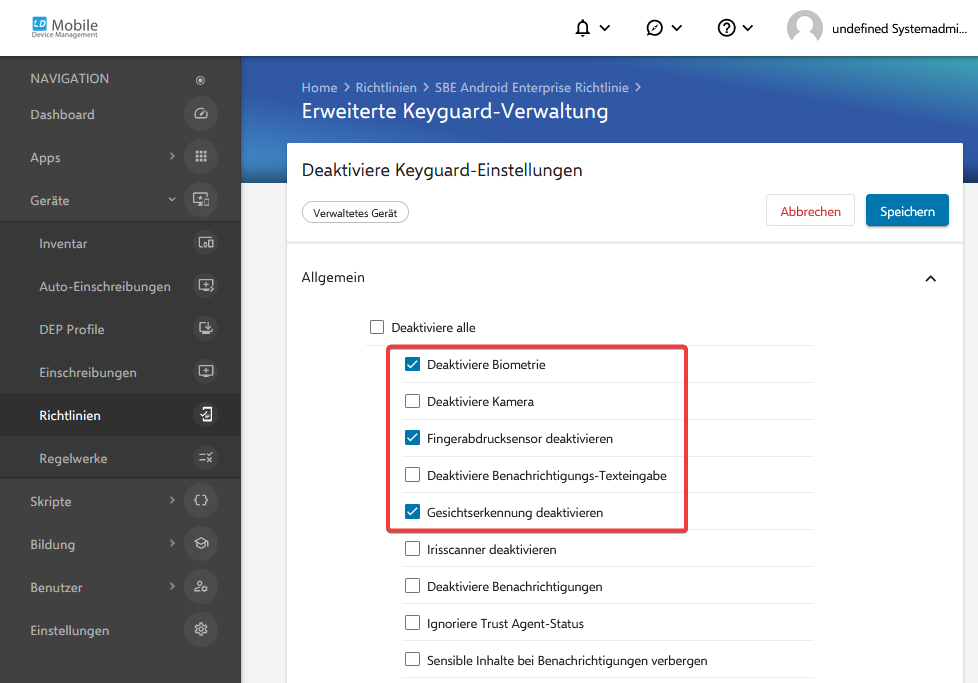This screenshot has width=978, height=683.
Task: Select DEP Profile in the sidebar
Action: tap(72, 330)
